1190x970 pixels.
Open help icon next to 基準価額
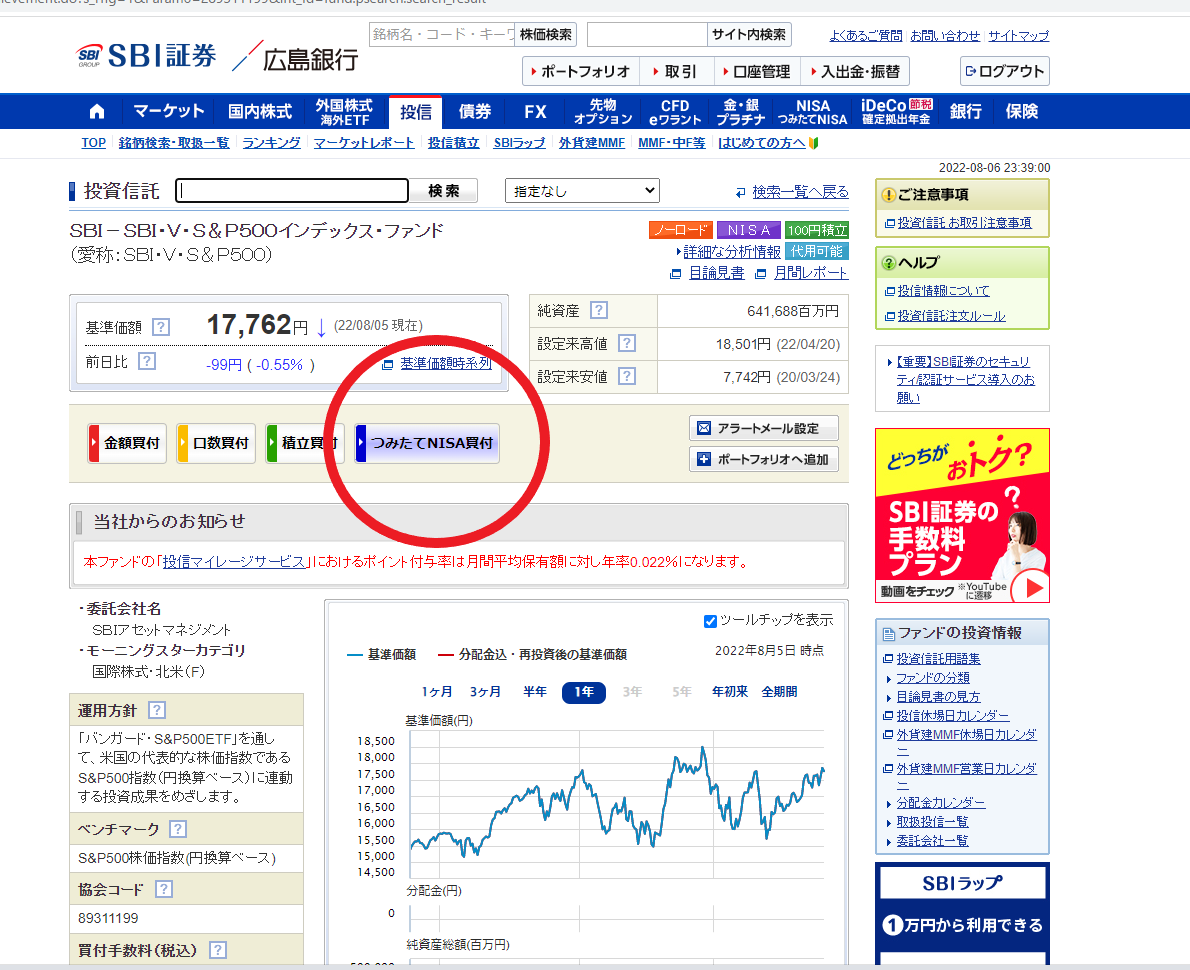coord(161,326)
